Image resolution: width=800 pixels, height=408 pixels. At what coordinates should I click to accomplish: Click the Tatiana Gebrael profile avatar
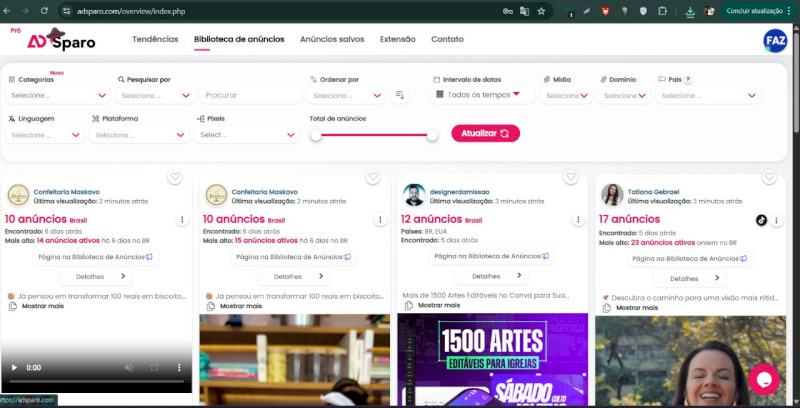tap(612, 195)
